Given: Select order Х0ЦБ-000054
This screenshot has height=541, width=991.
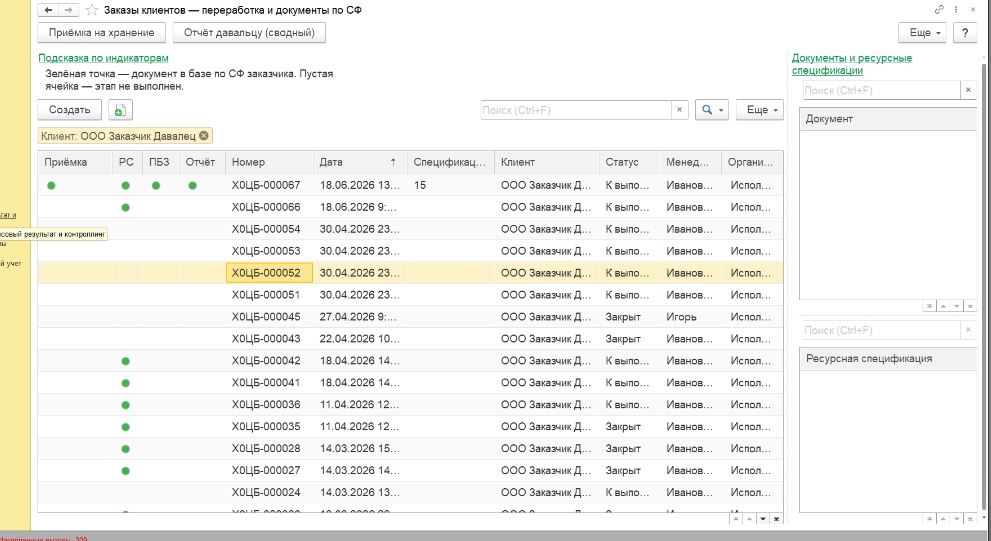Looking at the screenshot, I should click(x=266, y=229).
